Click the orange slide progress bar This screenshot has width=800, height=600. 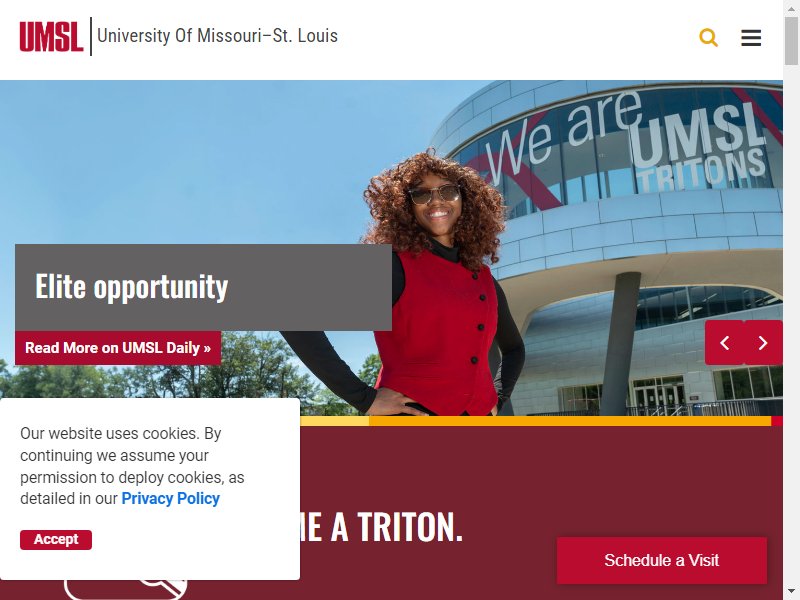click(570, 421)
